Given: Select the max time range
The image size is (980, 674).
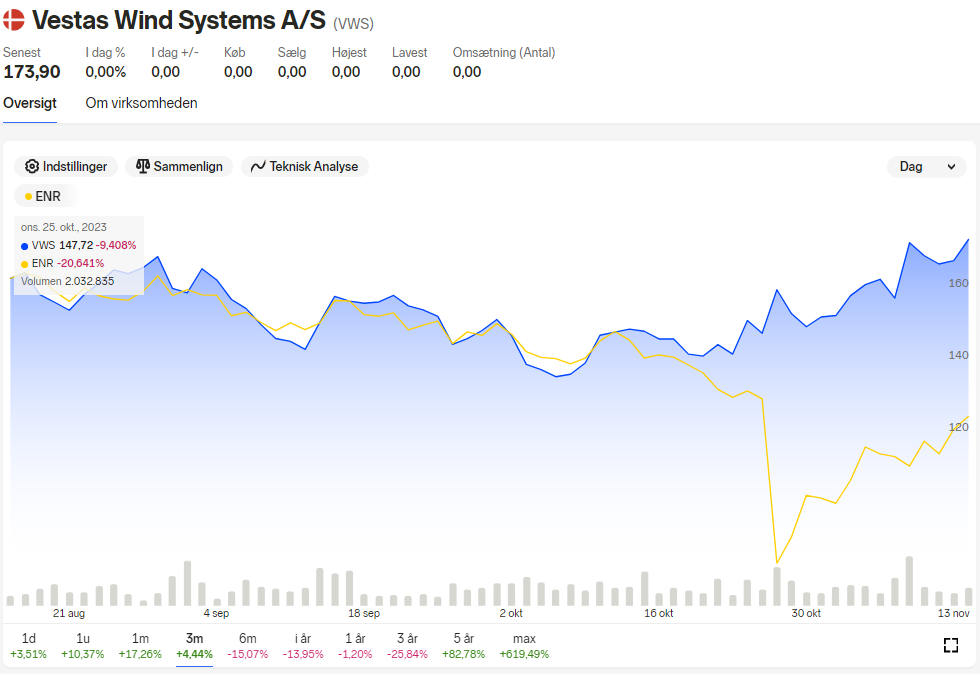Looking at the screenshot, I should 524,646.
